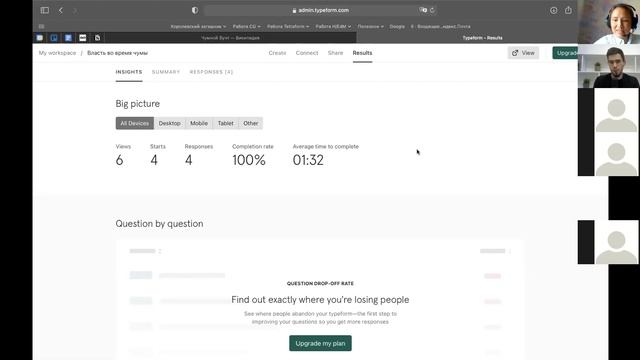Click the 100% completion rate value
The height and width of the screenshot is (360, 640).
249,160
